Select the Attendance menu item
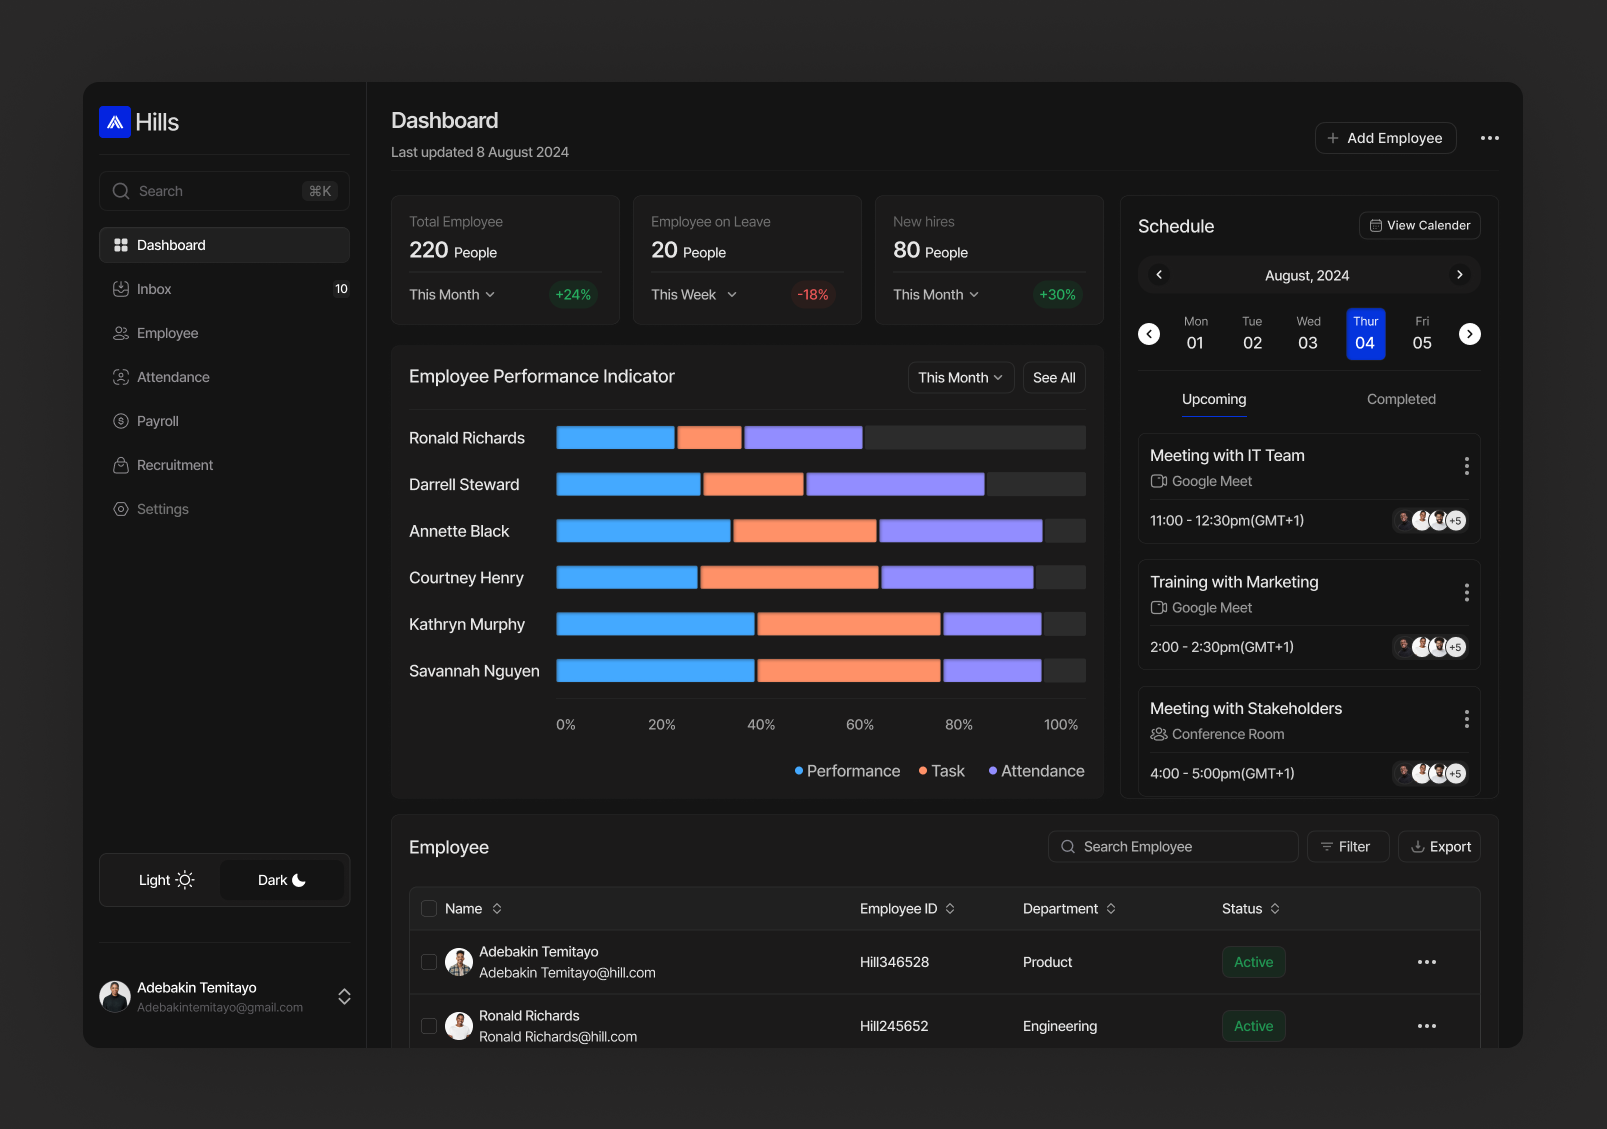 (173, 377)
